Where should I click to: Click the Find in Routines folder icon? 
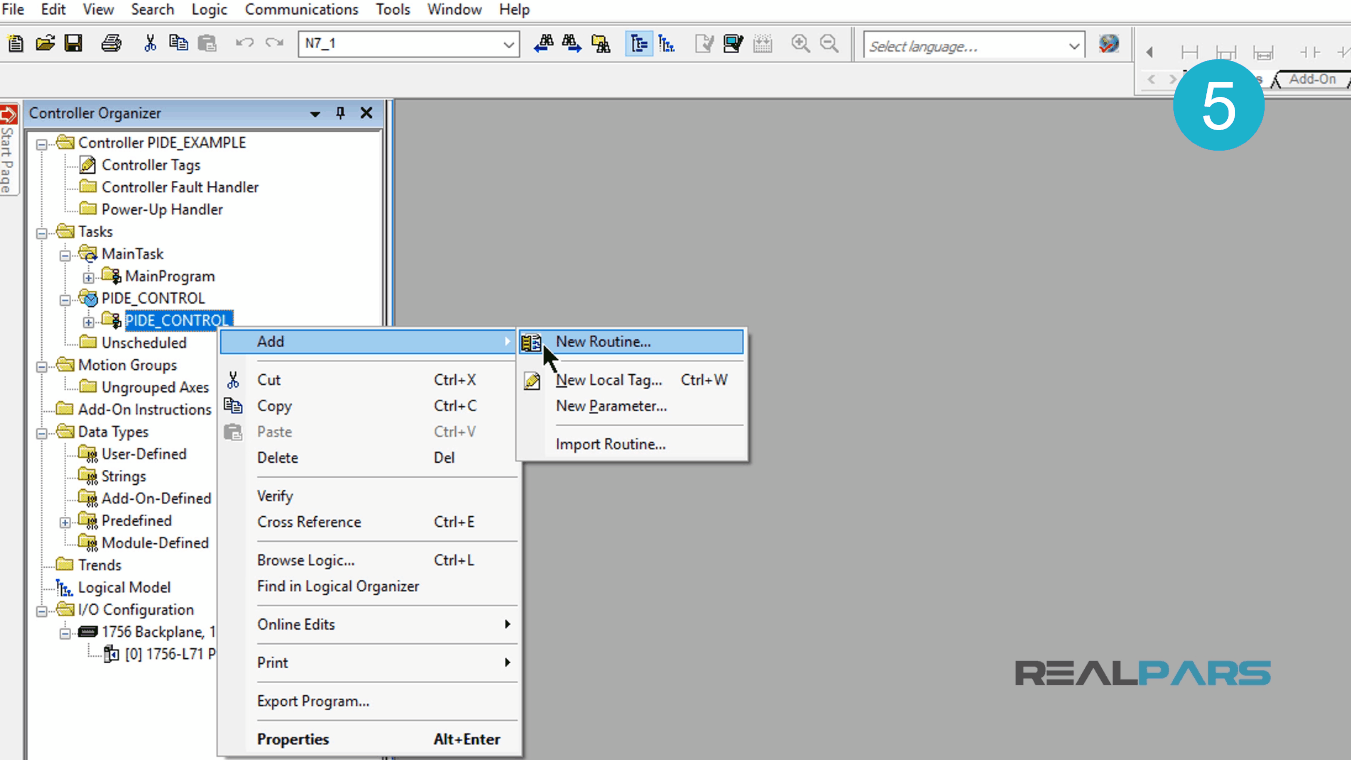(600, 44)
